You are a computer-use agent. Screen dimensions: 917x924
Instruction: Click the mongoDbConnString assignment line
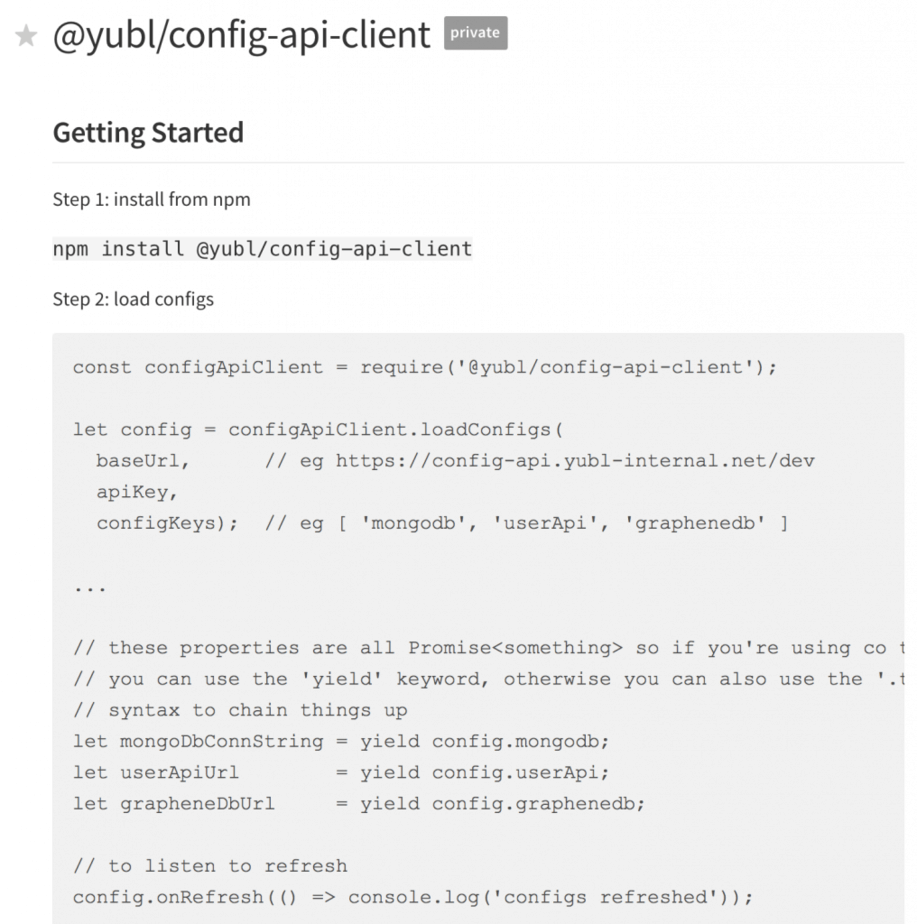tap(341, 741)
